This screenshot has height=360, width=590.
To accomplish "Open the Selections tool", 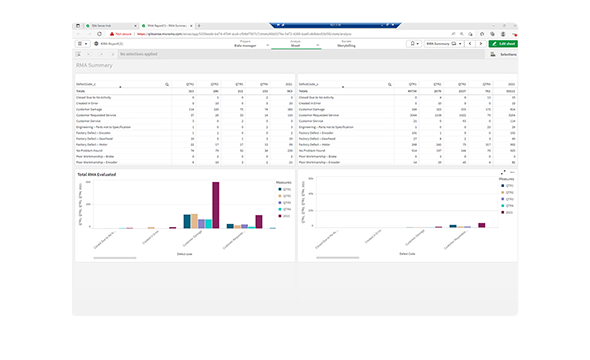I will click(x=504, y=55).
